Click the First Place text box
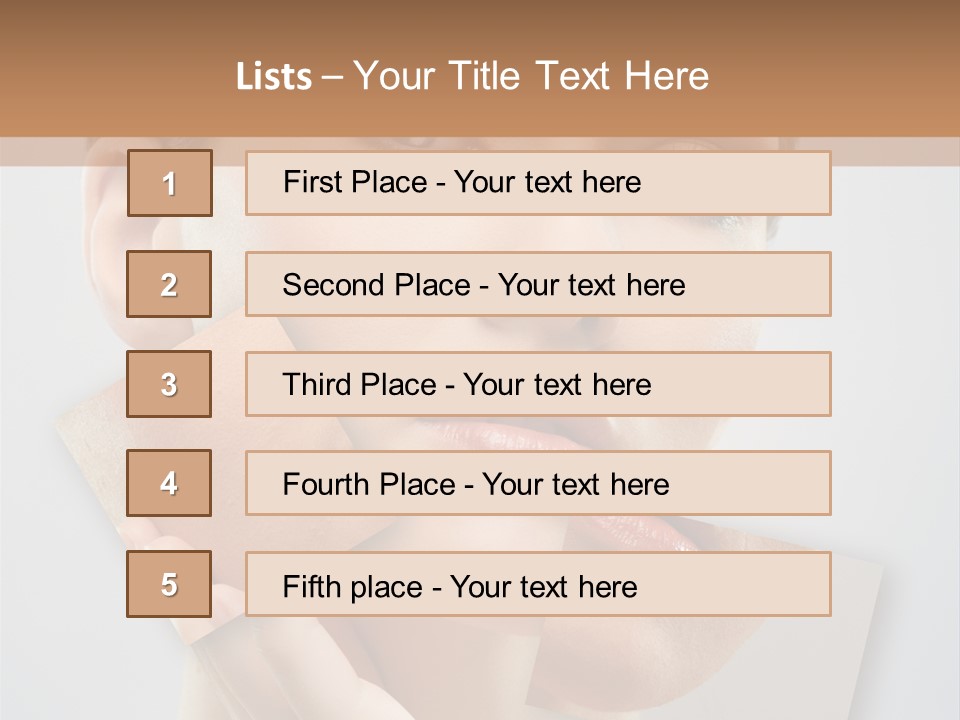Image resolution: width=960 pixels, height=720 pixels. [x=537, y=183]
